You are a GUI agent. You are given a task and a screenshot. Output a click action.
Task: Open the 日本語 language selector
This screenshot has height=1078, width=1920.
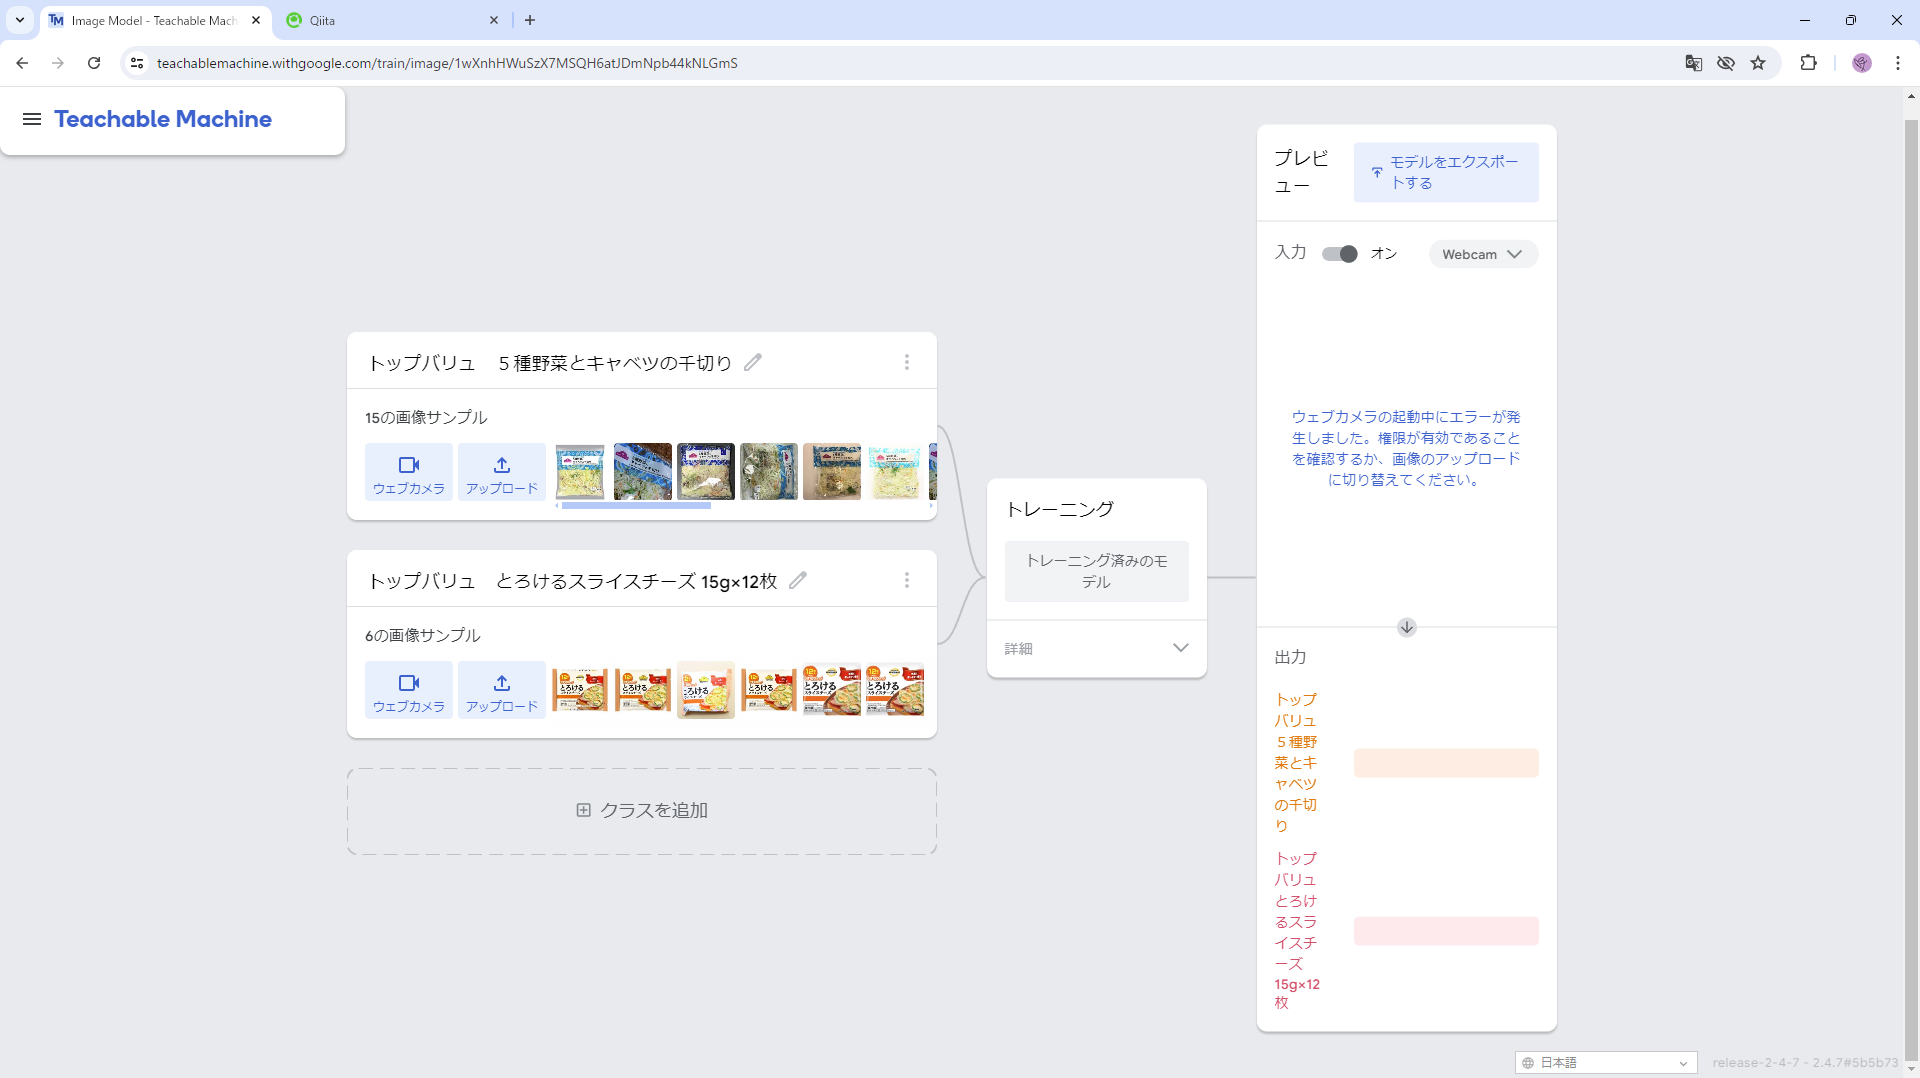tap(1604, 1062)
